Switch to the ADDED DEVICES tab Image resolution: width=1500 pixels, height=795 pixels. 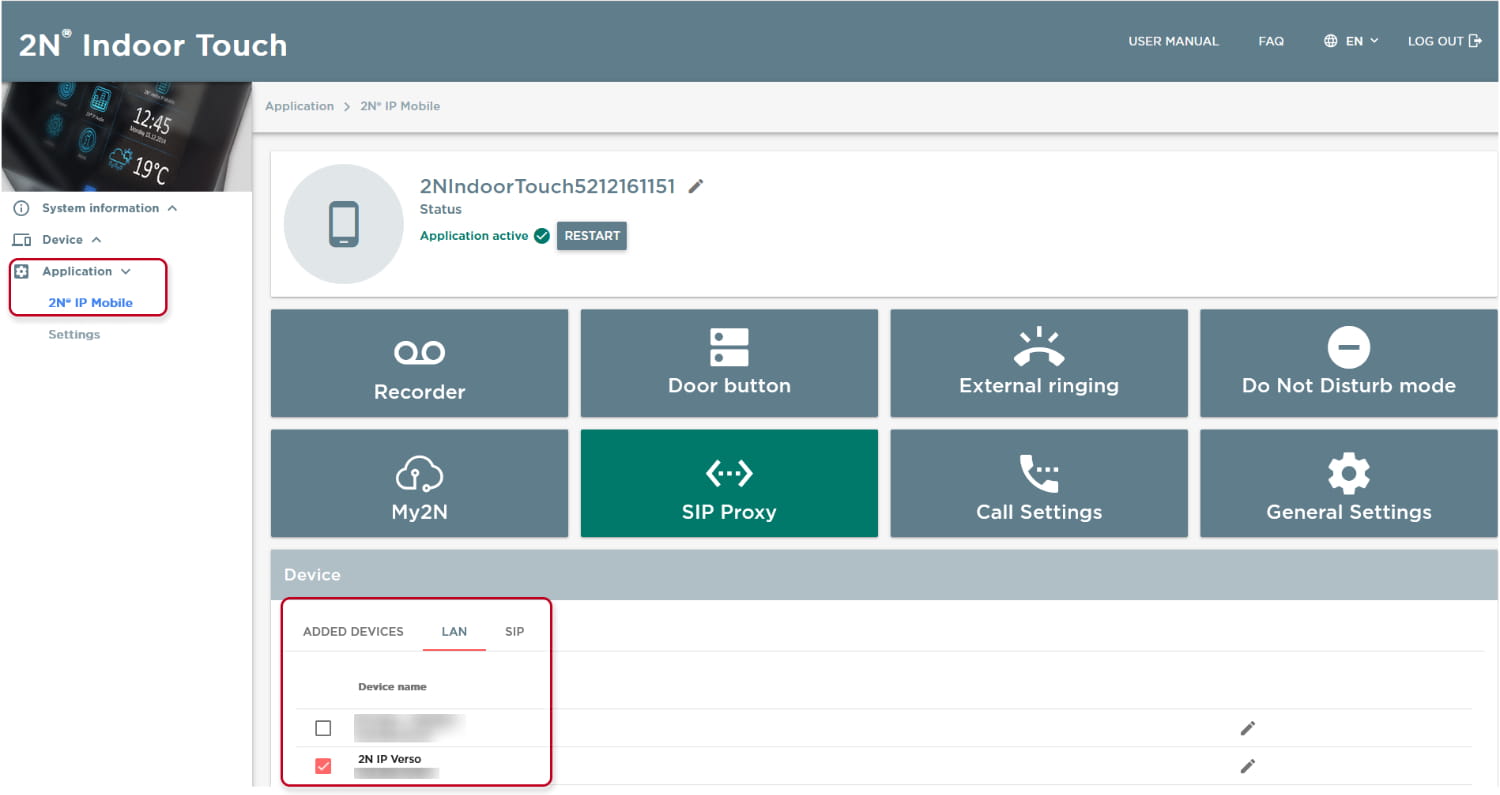353,632
